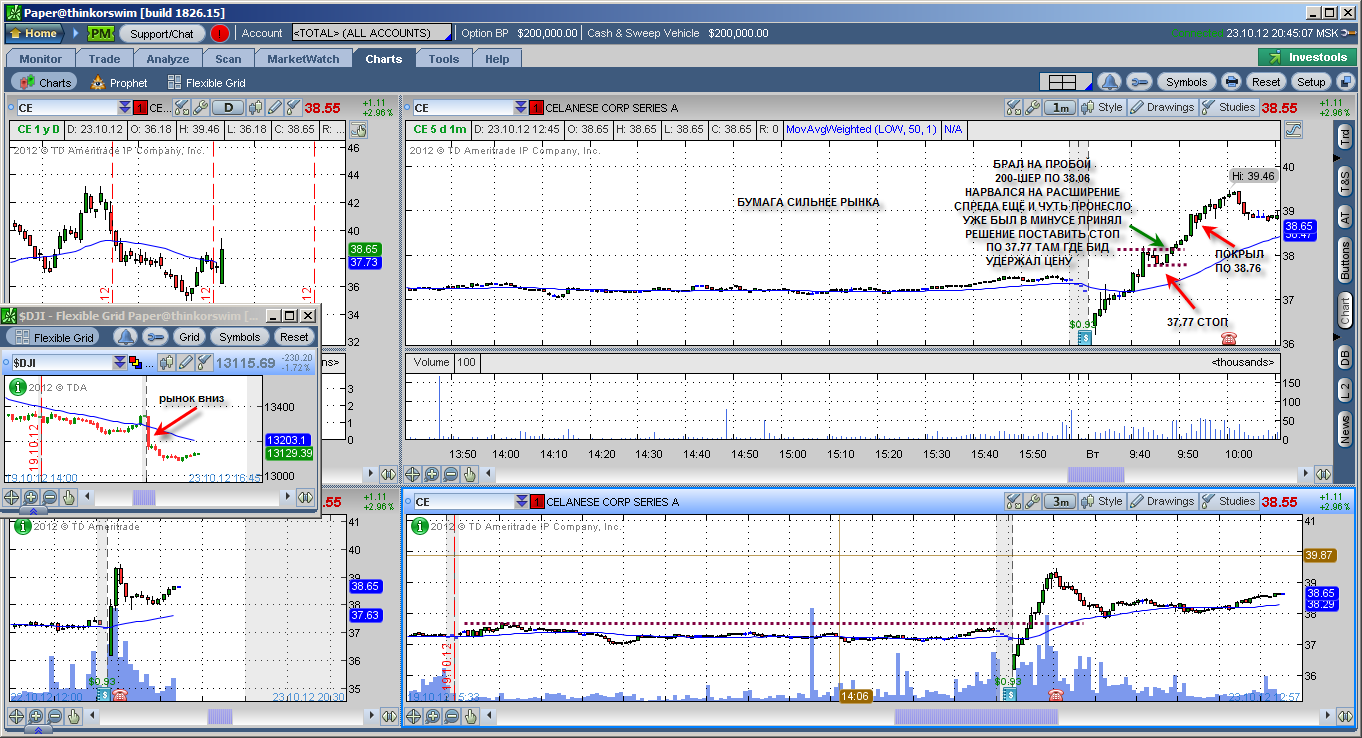Image resolution: width=1362 pixels, height=738 pixels.
Task: Click pencil drawings icon in top-left chart
Action: click(274, 107)
